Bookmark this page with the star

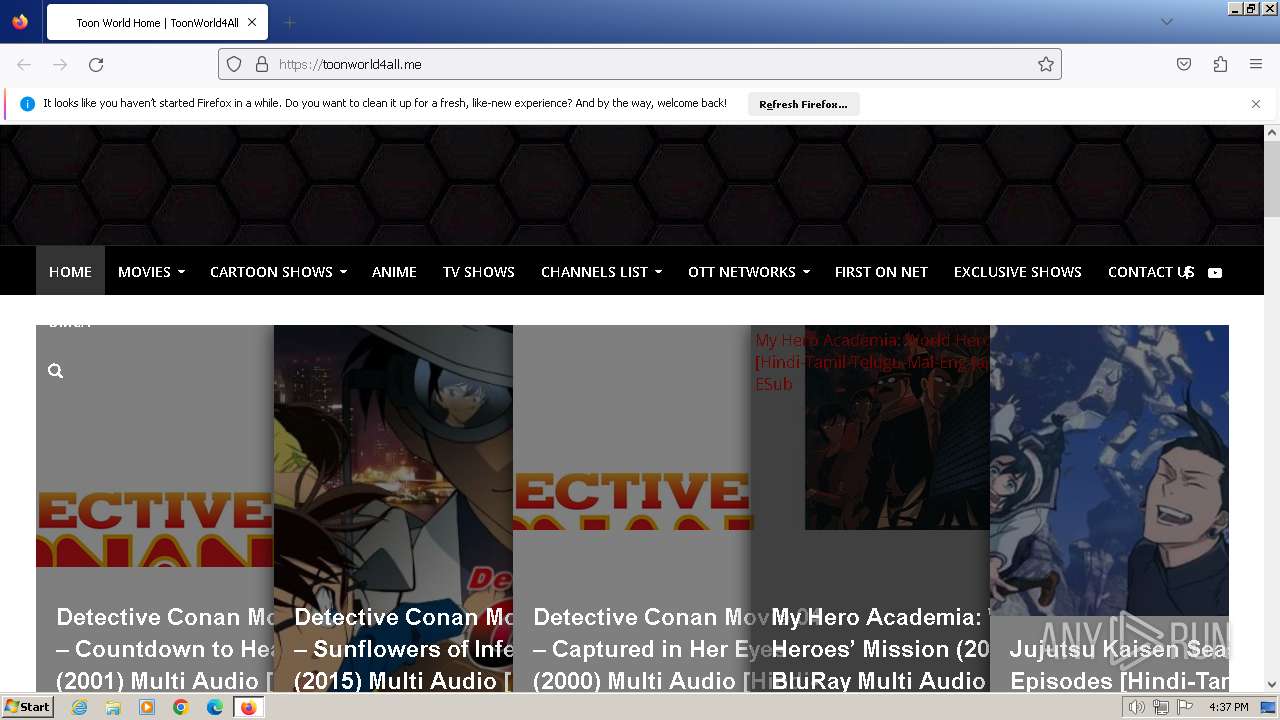[x=1046, y=64]
